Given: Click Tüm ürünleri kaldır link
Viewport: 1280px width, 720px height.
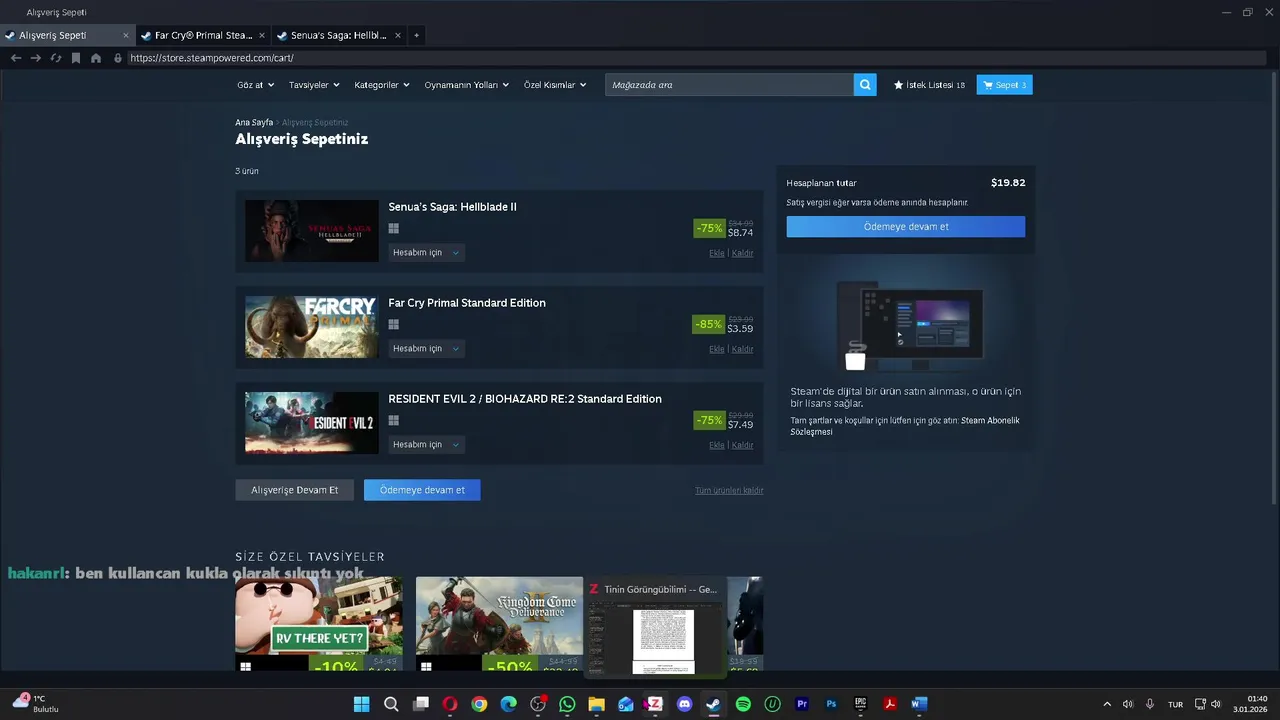Looking at the screenshot, I should 729,491.
